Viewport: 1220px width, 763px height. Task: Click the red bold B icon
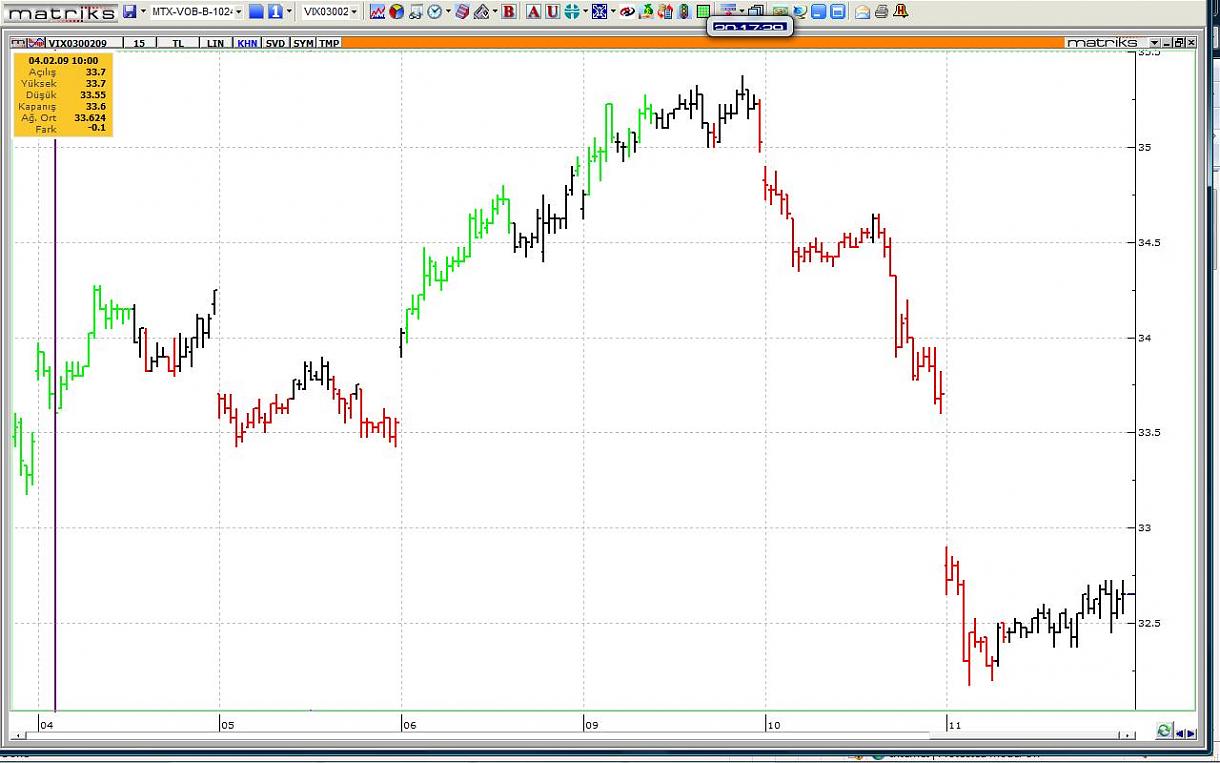pyautogui.click(x=509, y=11)
